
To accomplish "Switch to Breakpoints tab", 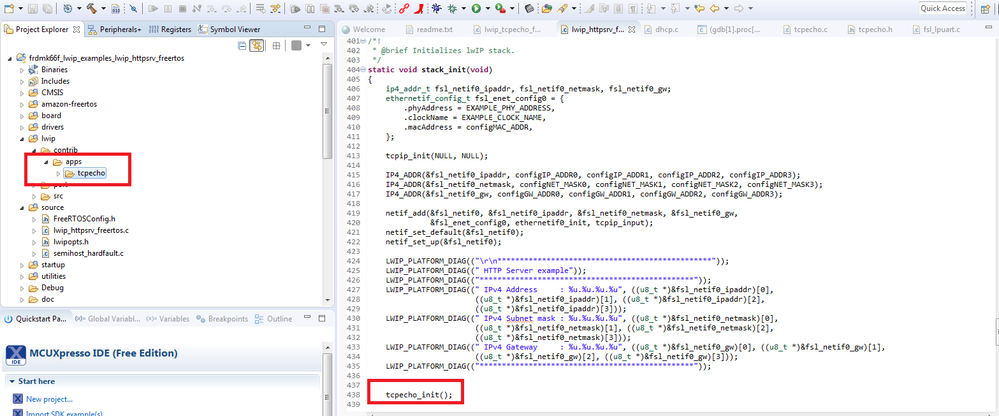I will 222,319.
